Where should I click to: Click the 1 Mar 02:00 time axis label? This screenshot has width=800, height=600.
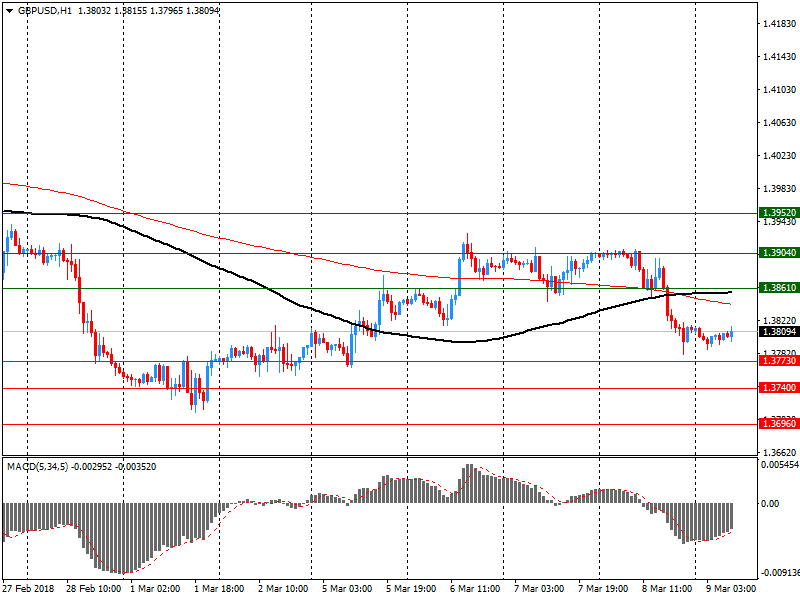coord(155,589)
